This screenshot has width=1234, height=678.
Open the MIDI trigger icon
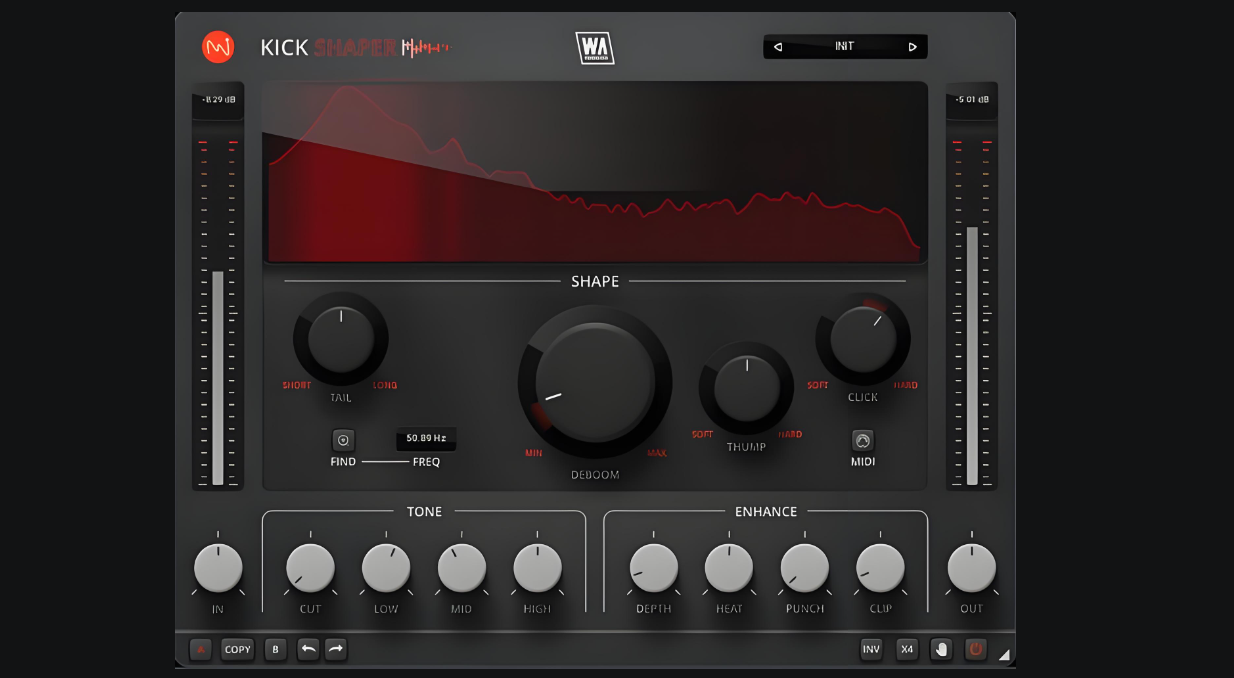[862, 440]
